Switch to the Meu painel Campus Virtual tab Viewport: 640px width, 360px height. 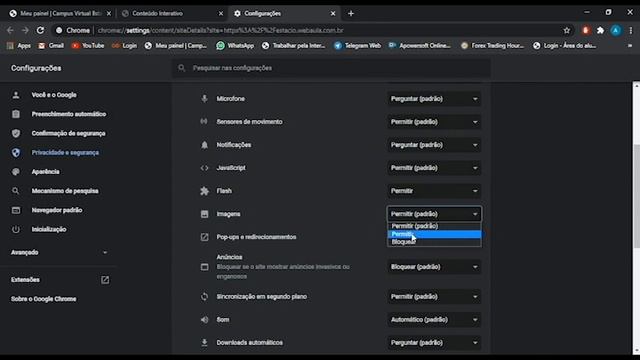(x=60, y=13)
